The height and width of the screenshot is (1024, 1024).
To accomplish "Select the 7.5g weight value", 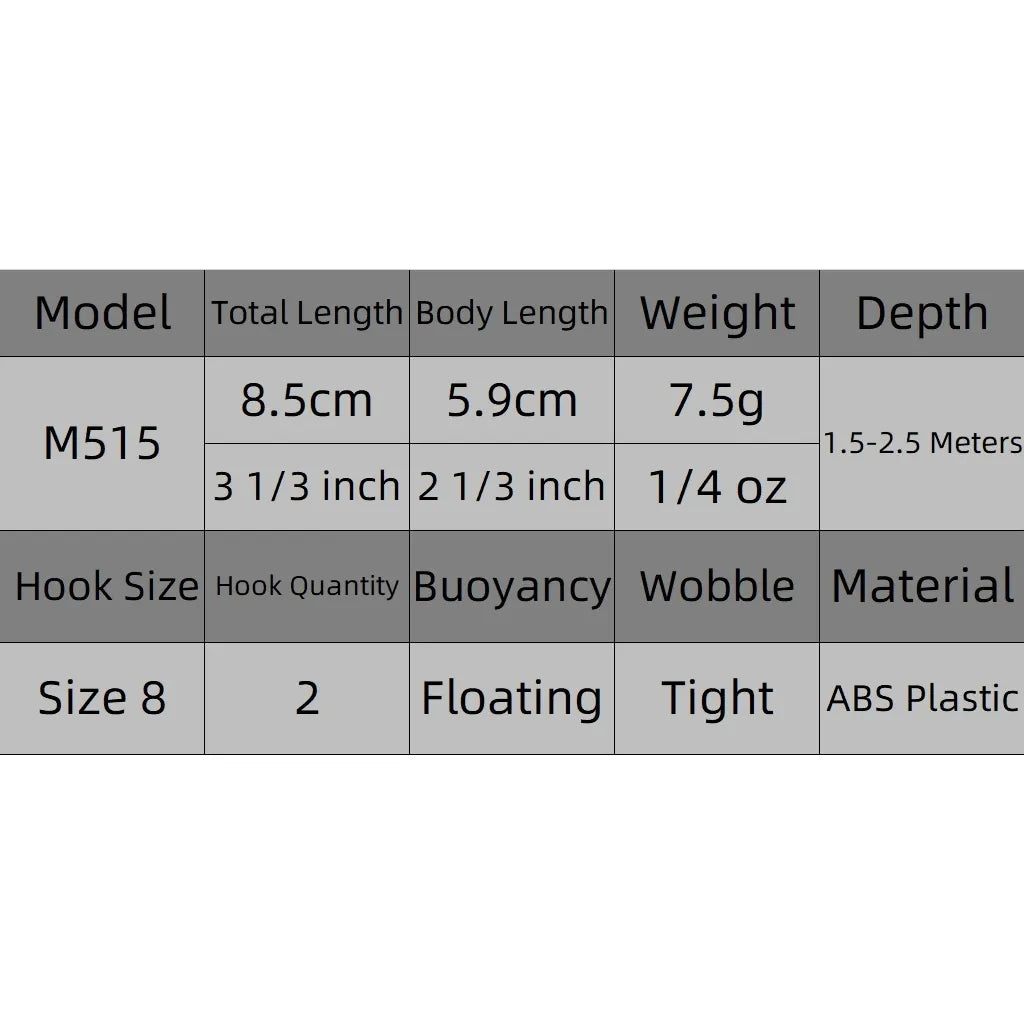I will (717, 400).
